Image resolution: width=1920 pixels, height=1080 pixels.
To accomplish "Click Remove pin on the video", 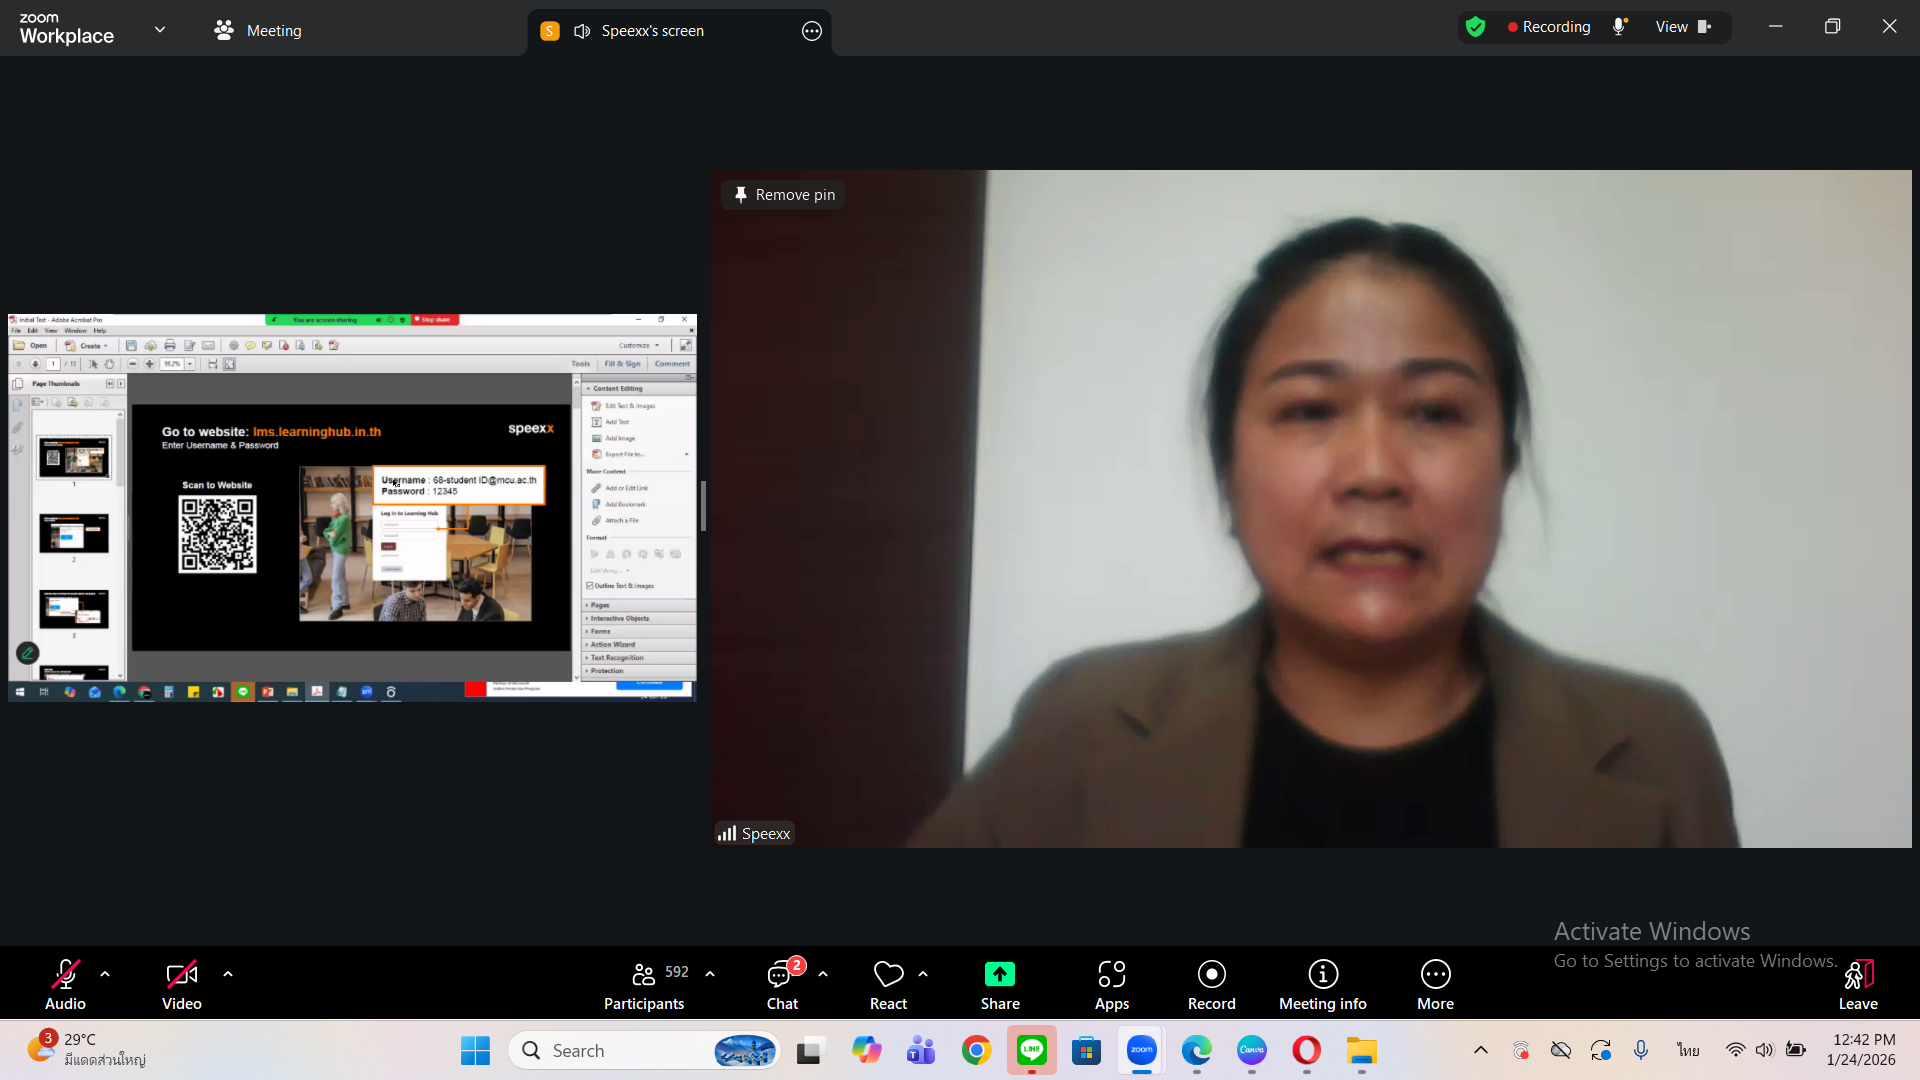I will 784,195.
